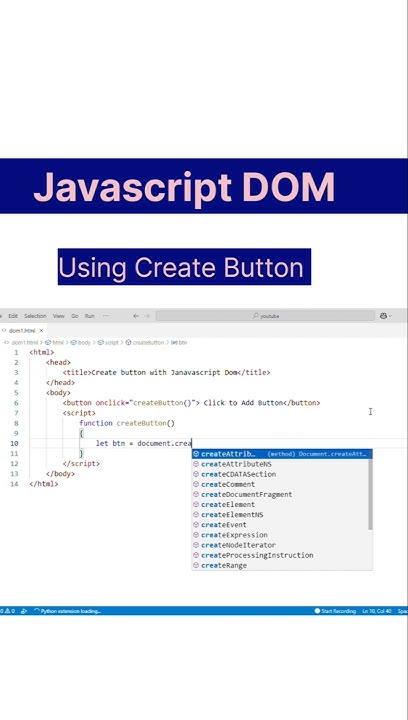Image resolution: width=408 pixels, height=720 pixels.
Task: Select the createElementNS suggestion
Action: [280, 515]
